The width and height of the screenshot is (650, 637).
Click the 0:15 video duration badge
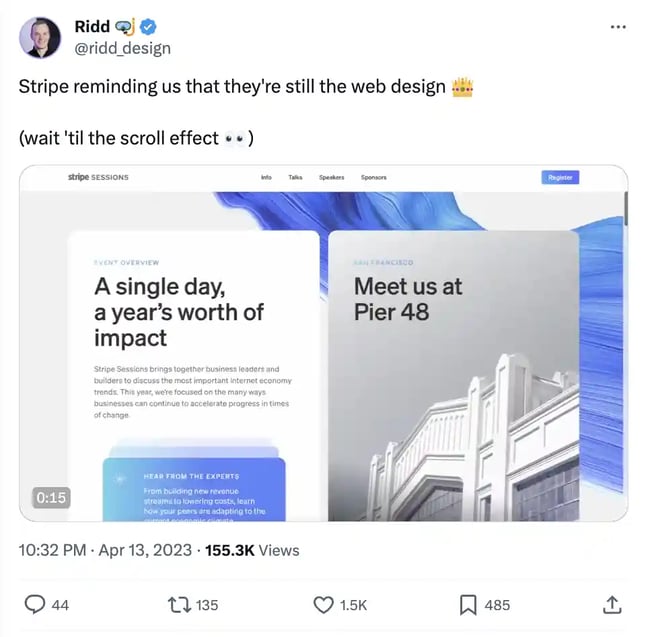tap(51, 497)
